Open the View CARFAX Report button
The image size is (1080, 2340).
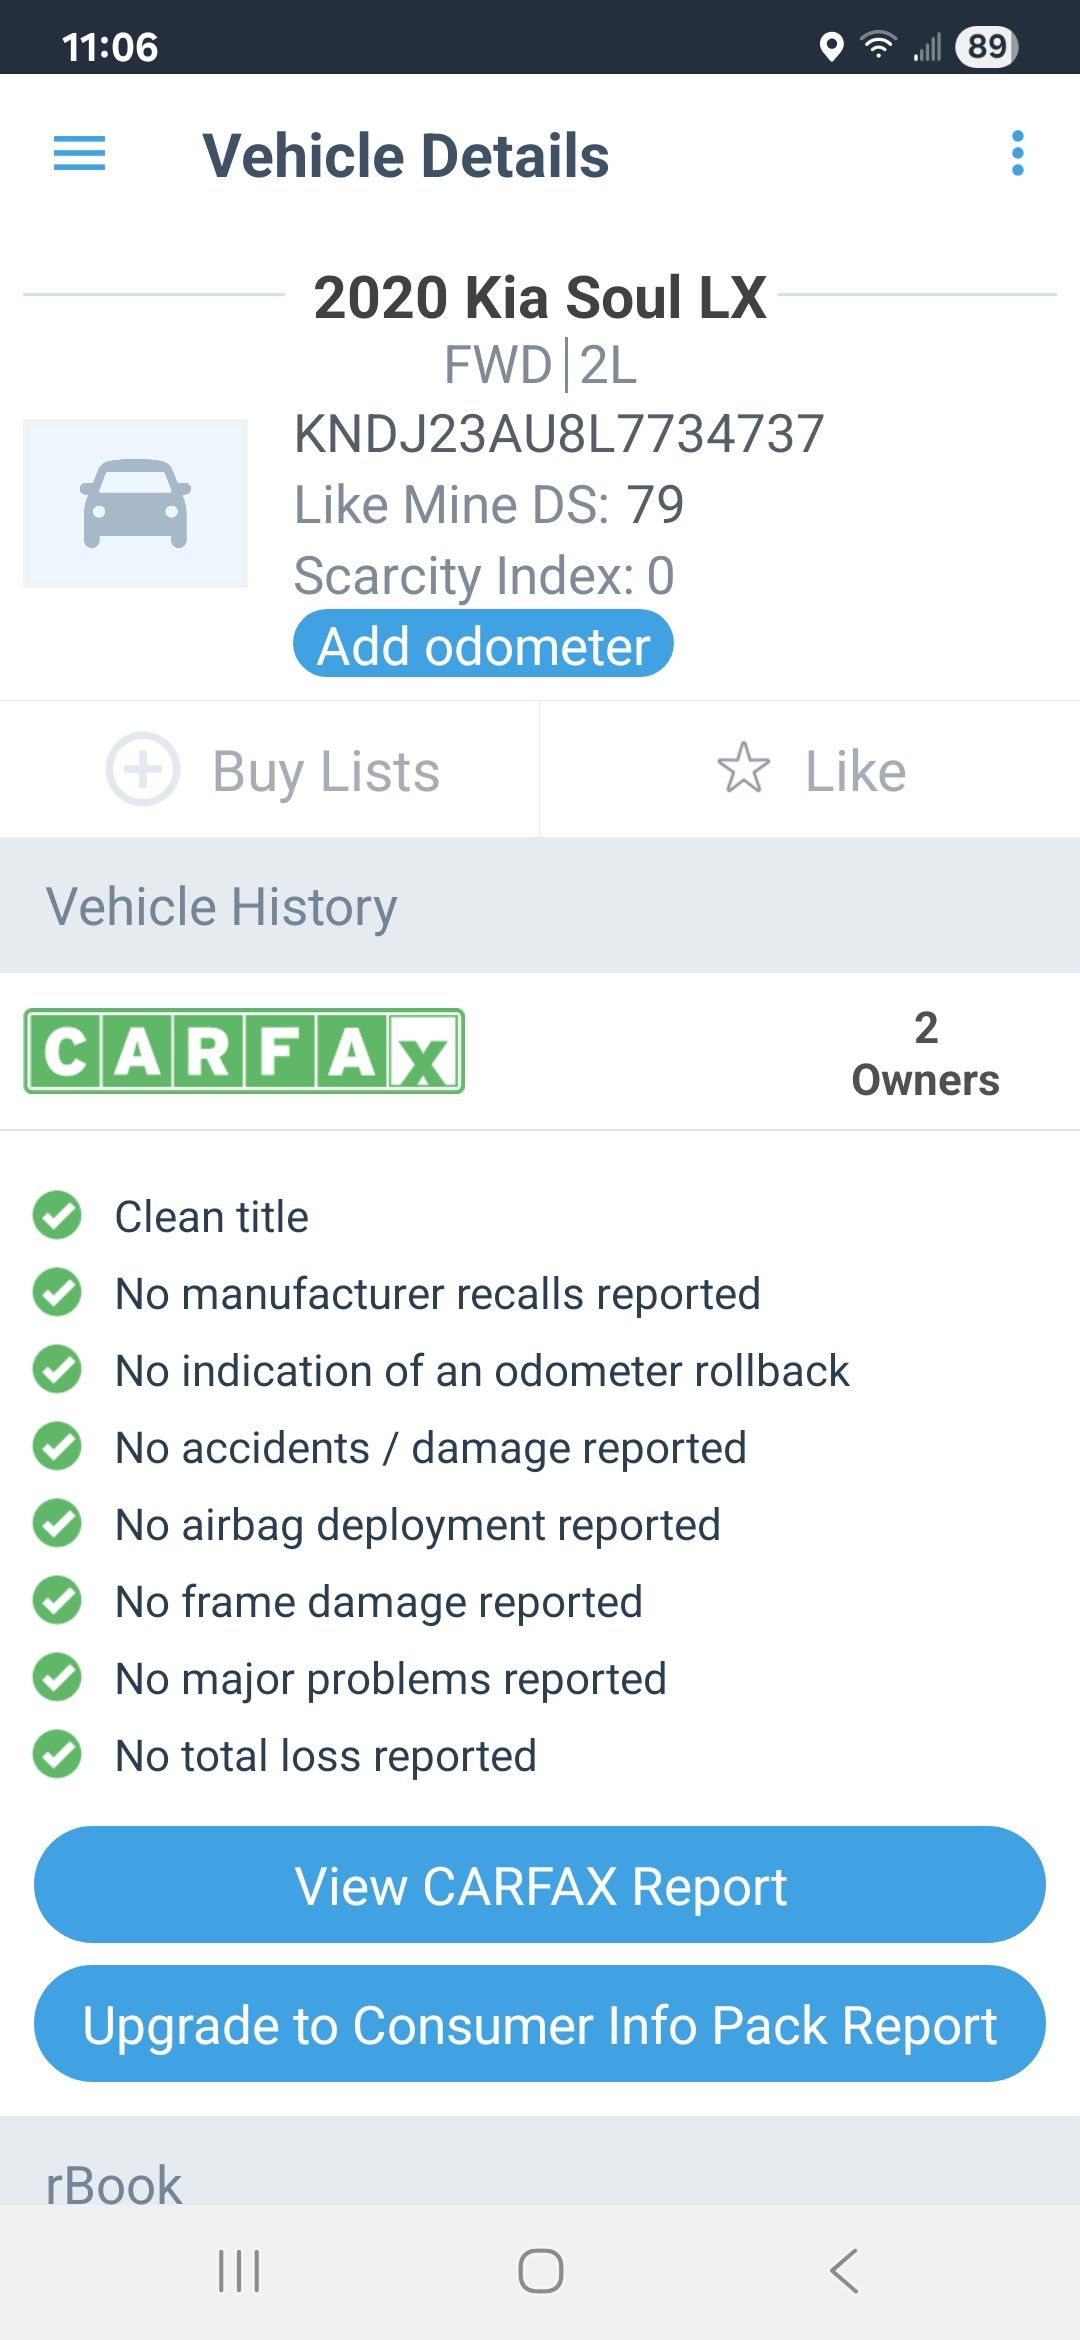click(x=540, y=1886)
